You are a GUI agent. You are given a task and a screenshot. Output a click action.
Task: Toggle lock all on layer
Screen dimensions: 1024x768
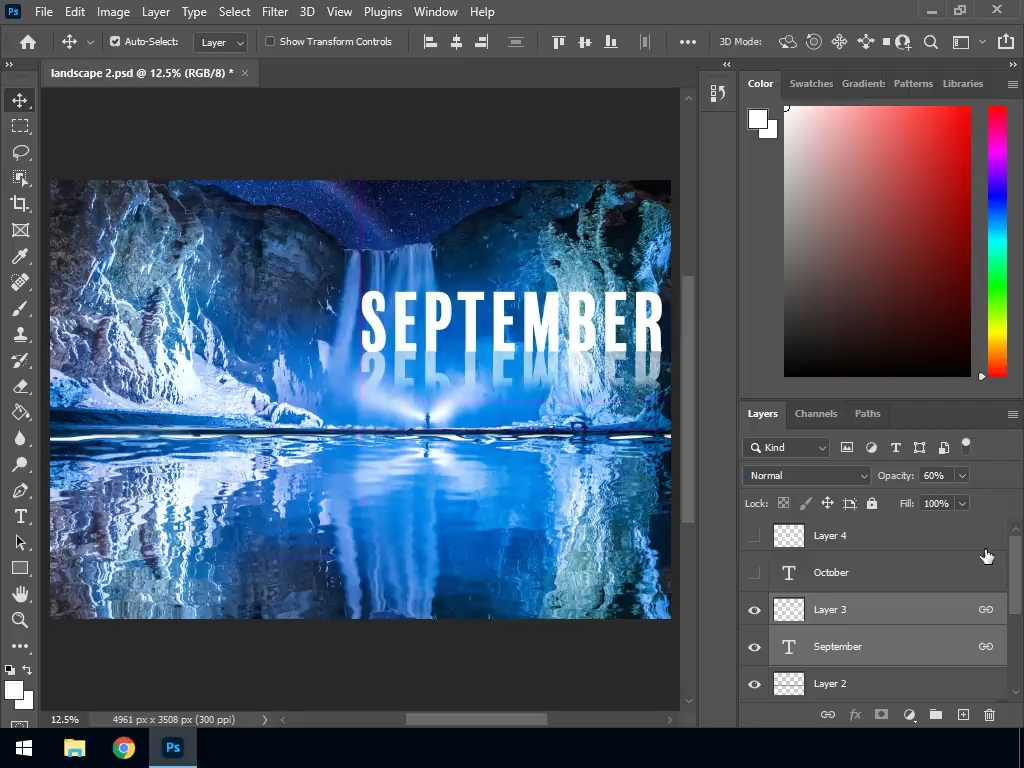pyautogui.click(x=872, y=503)
